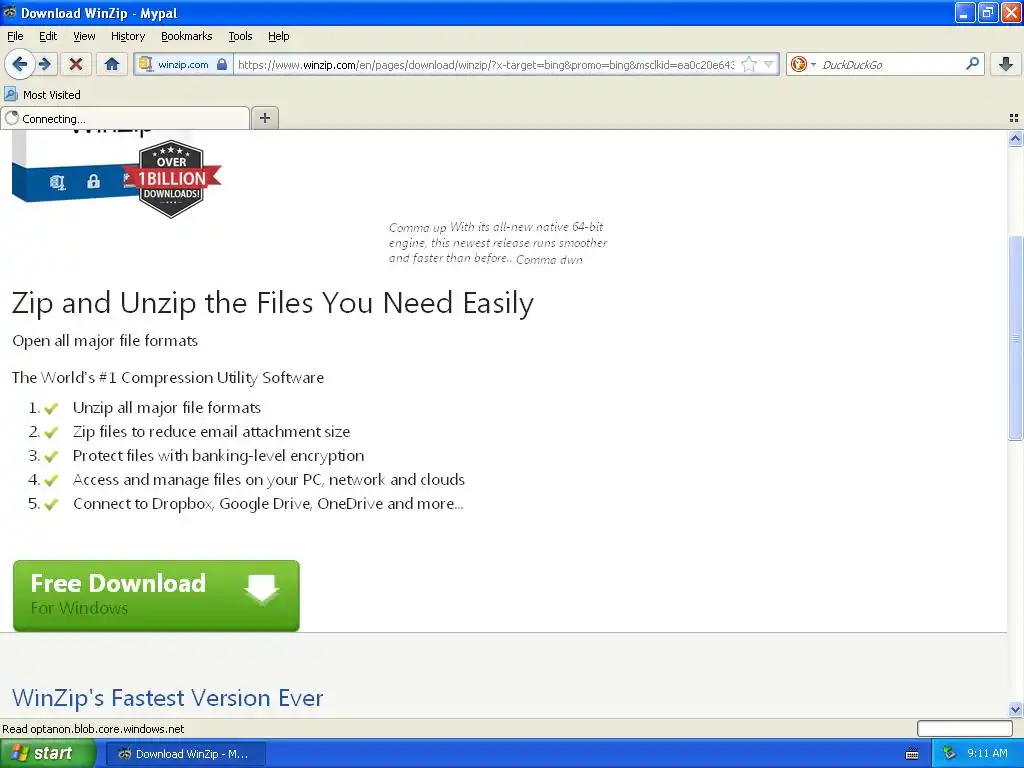Click 'Unzip all major file formats' item
This screenshot has height=768, width=1024.
pyautogui.click(x=167, y=408)
